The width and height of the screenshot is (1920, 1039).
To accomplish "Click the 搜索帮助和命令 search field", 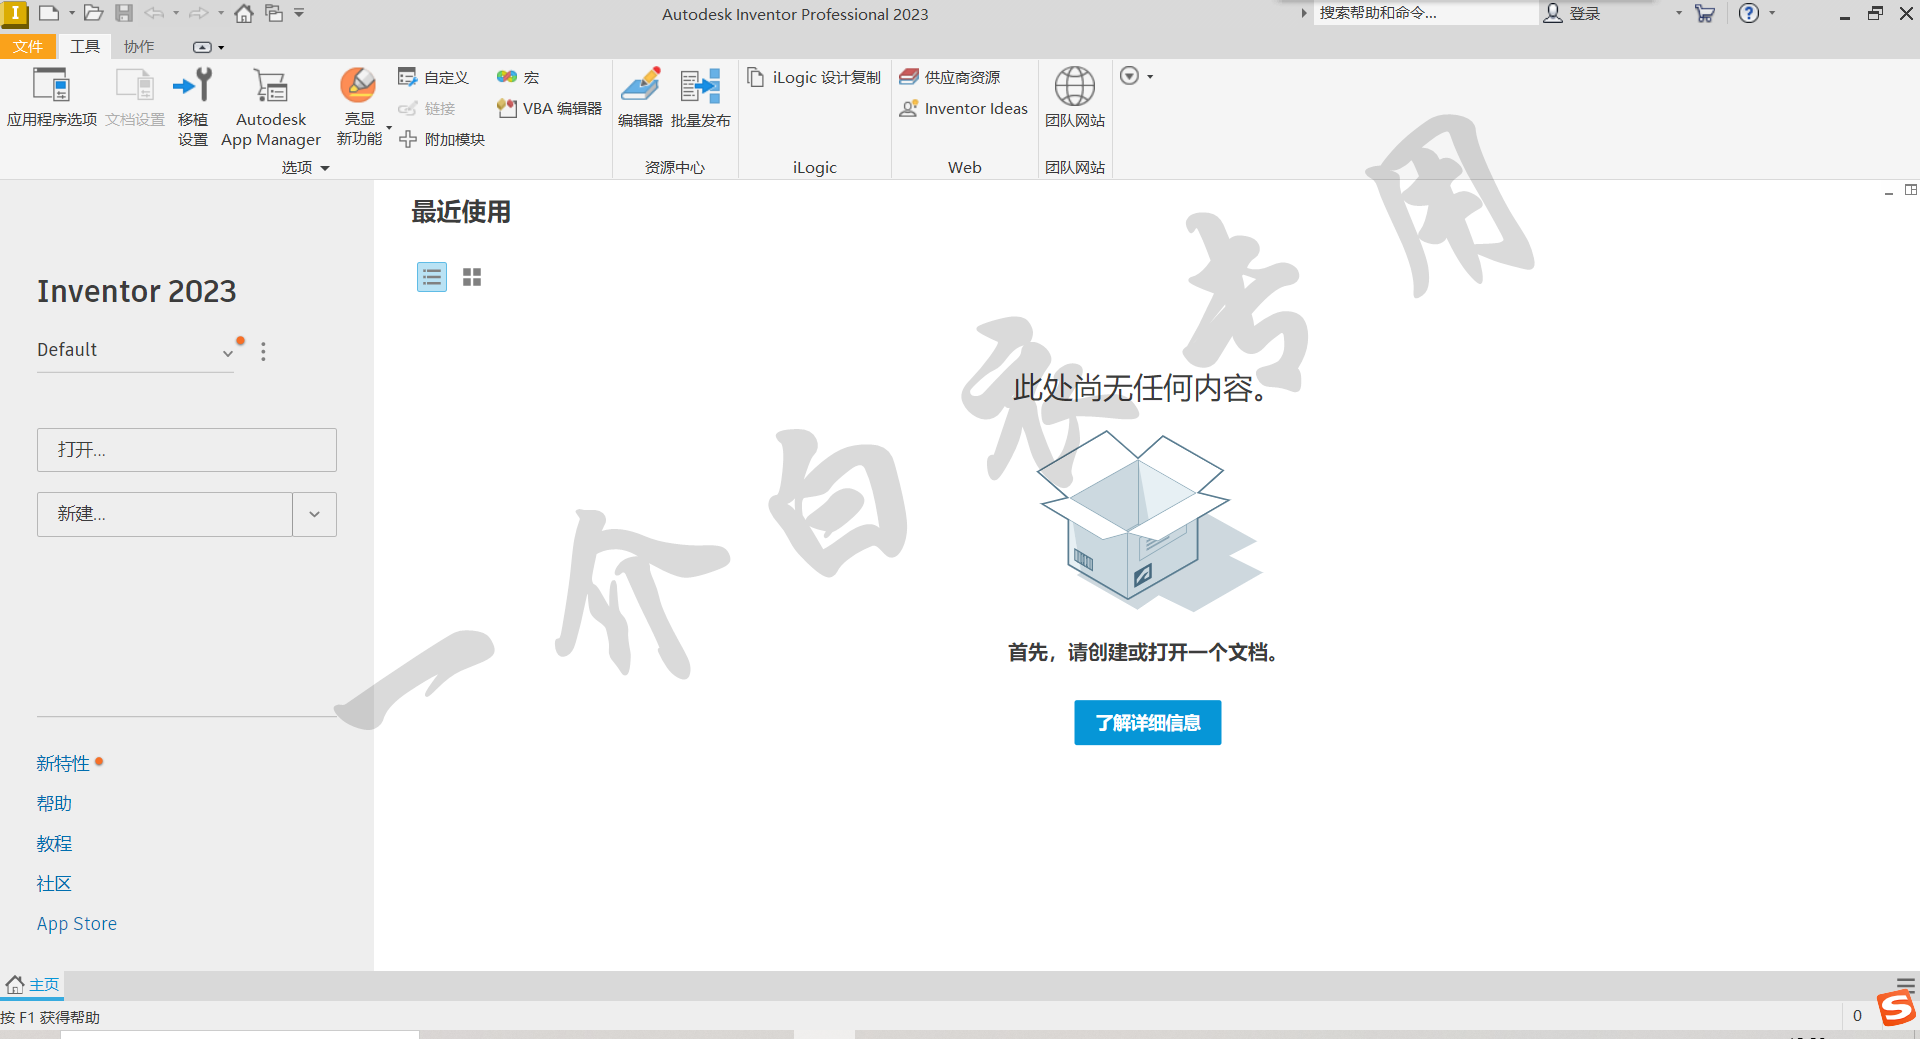I will (x=1424, y=13).
